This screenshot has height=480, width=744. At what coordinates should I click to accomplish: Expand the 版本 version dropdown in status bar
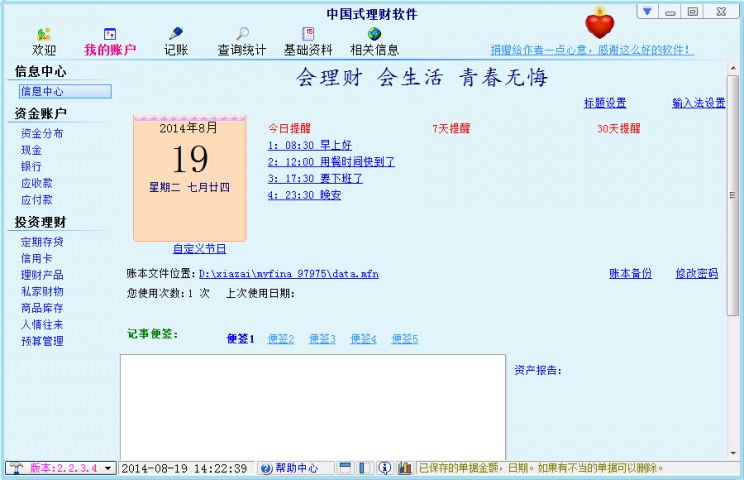[x=108, y=468]
